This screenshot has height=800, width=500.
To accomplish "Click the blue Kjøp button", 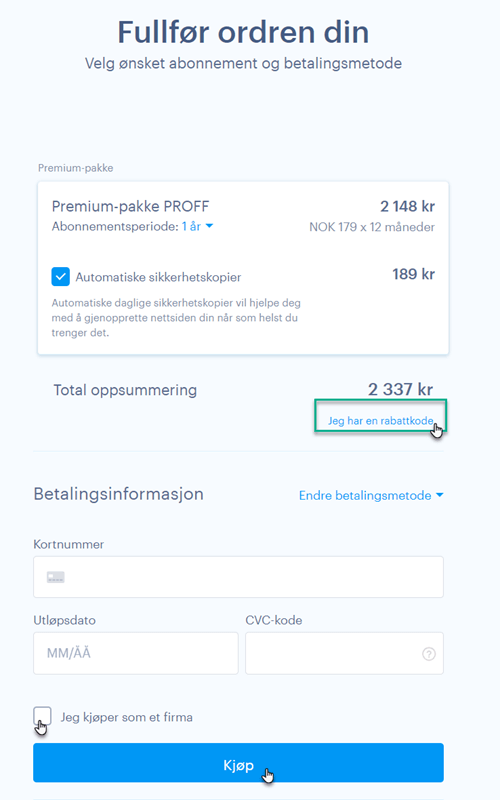I will 238,763.
